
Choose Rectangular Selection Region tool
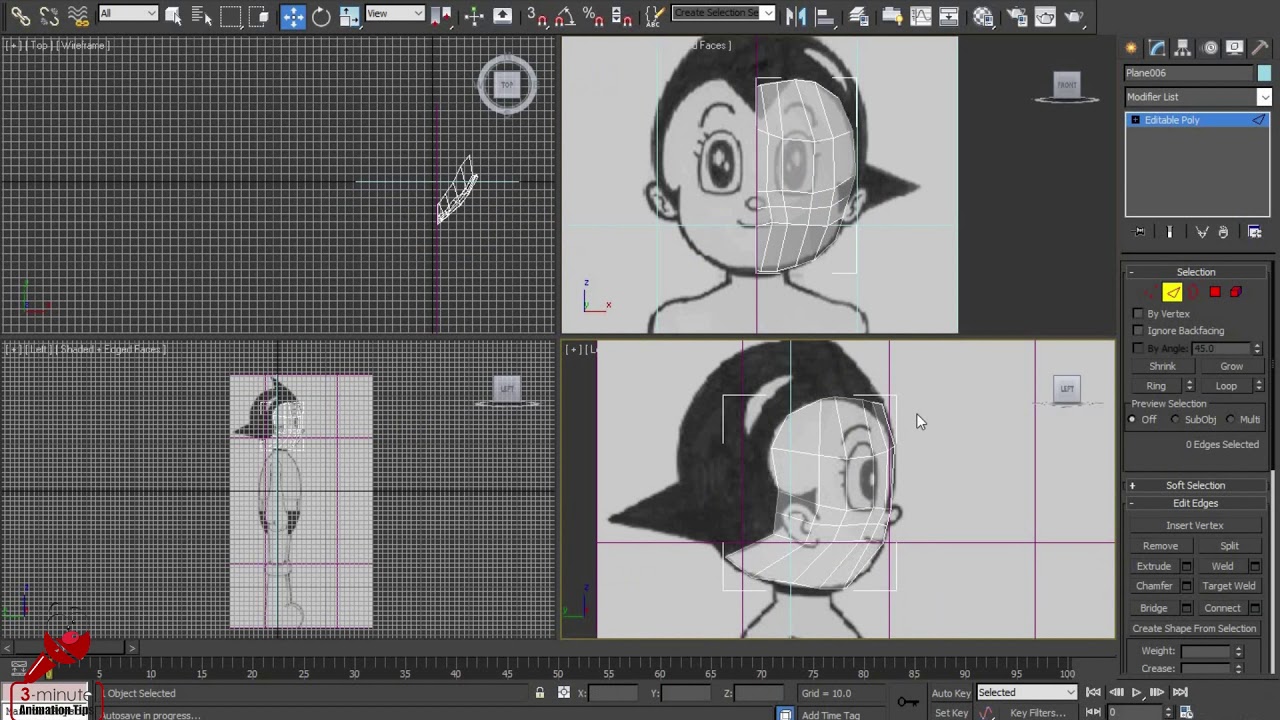[x=231, y=16]
